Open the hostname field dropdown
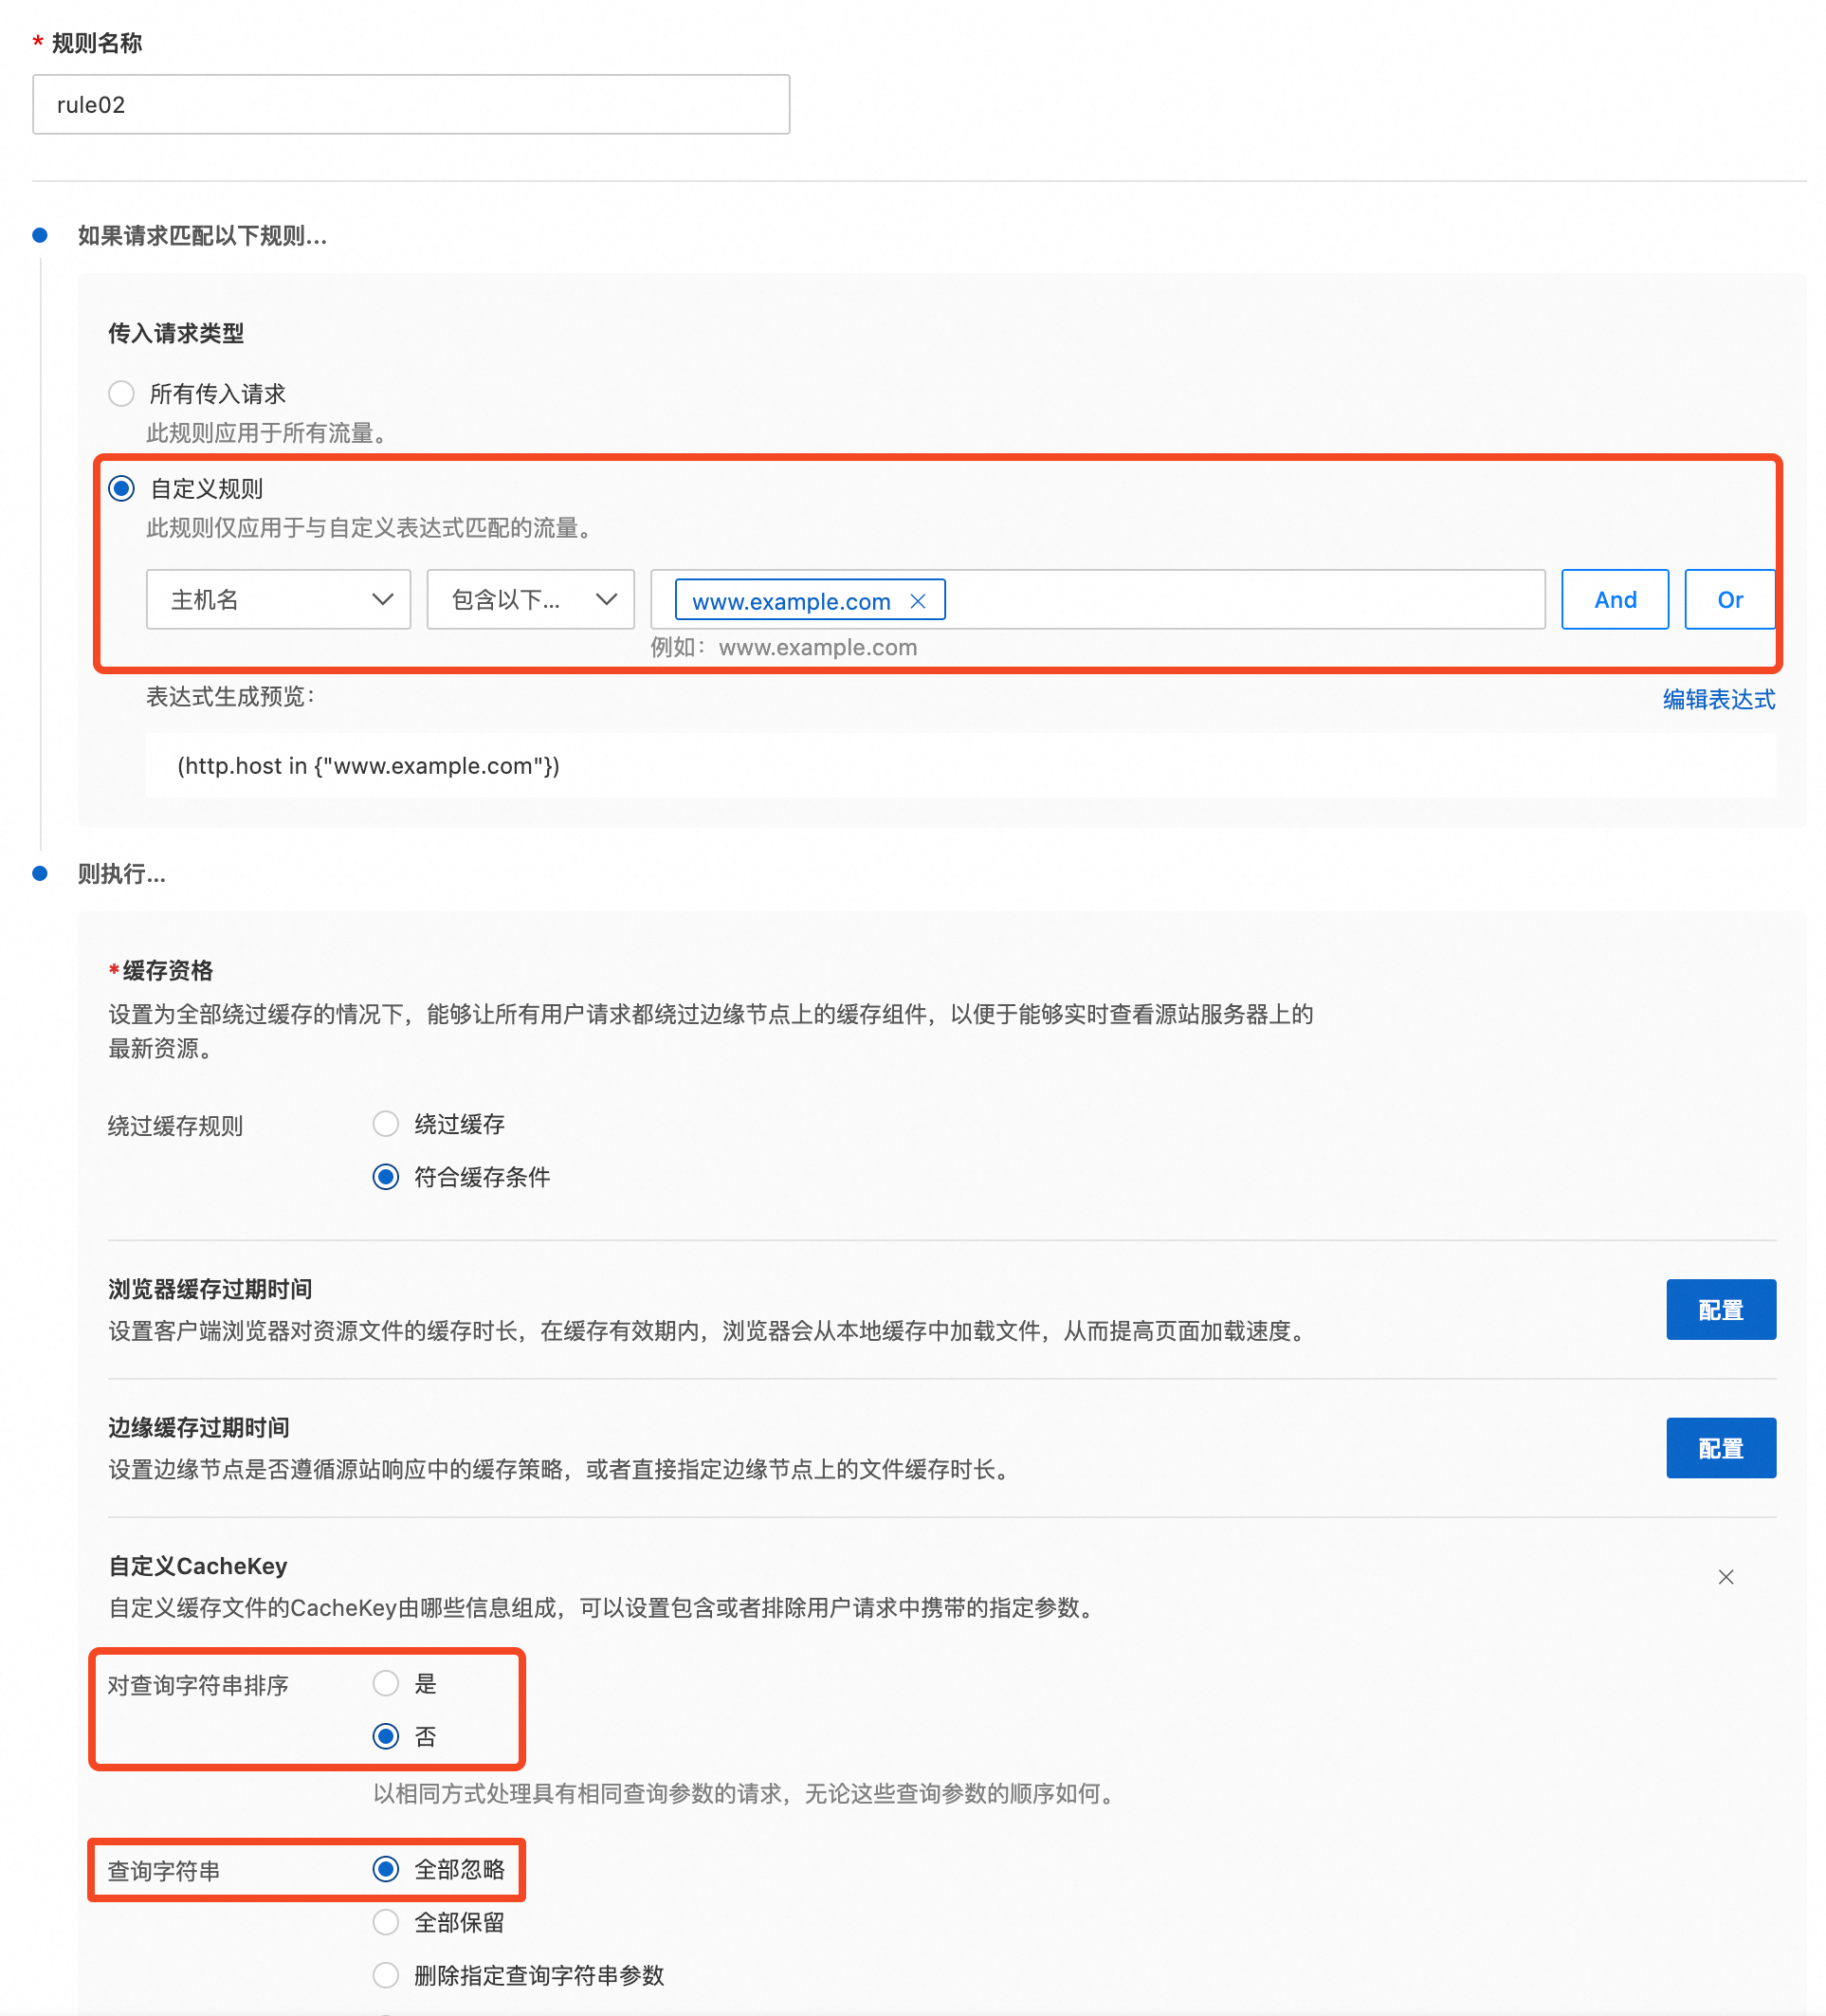Image resolution: width=1826 pixels, height=2016 pixels. coord(278,600)
